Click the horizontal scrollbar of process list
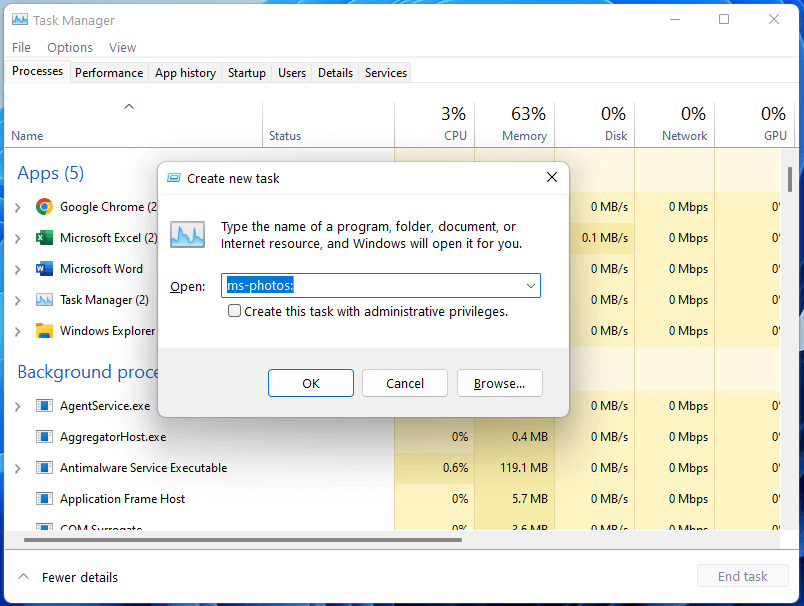804x606 pixels. pyautogui.click(x=243, y=539)
